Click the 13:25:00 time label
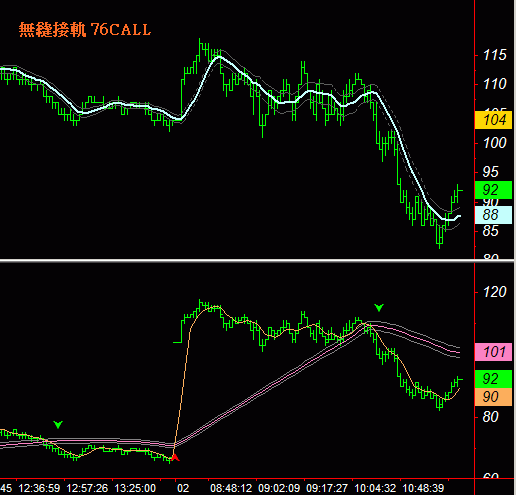Viewport: 516px width, 495px height. (x=135, y=488)
